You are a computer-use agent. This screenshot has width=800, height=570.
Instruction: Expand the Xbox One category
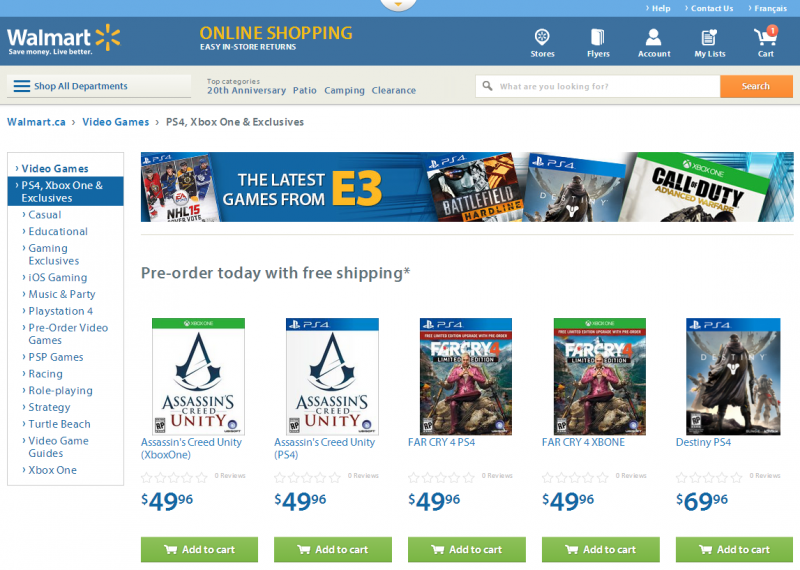pos(53,470)
